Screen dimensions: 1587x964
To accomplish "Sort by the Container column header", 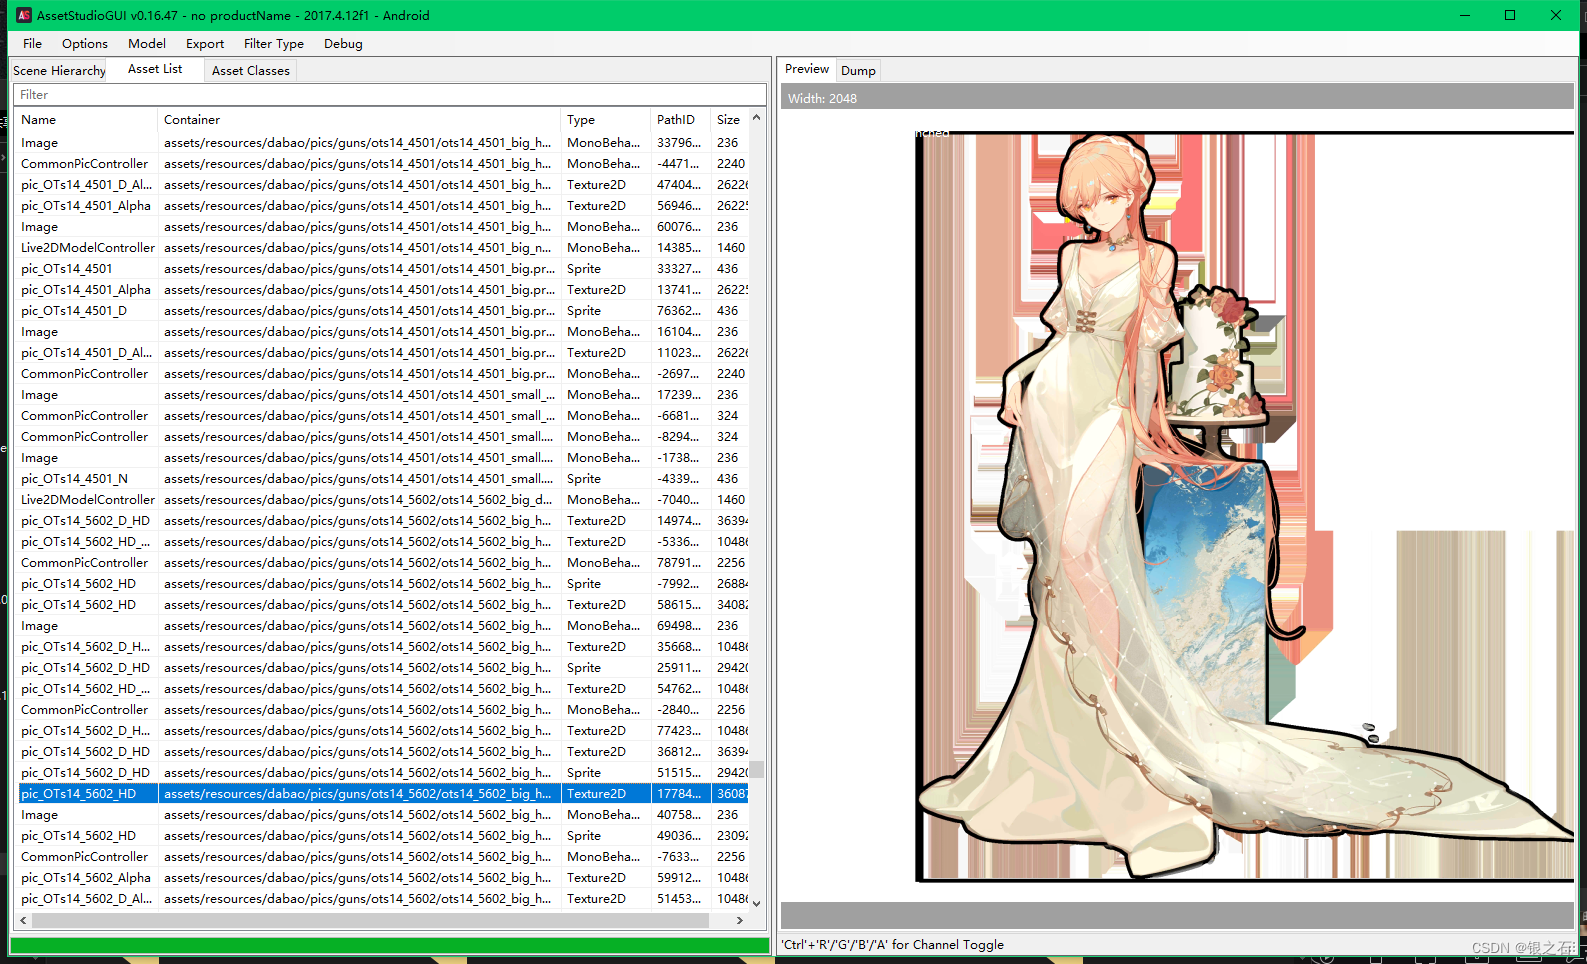I will [359, 120].
